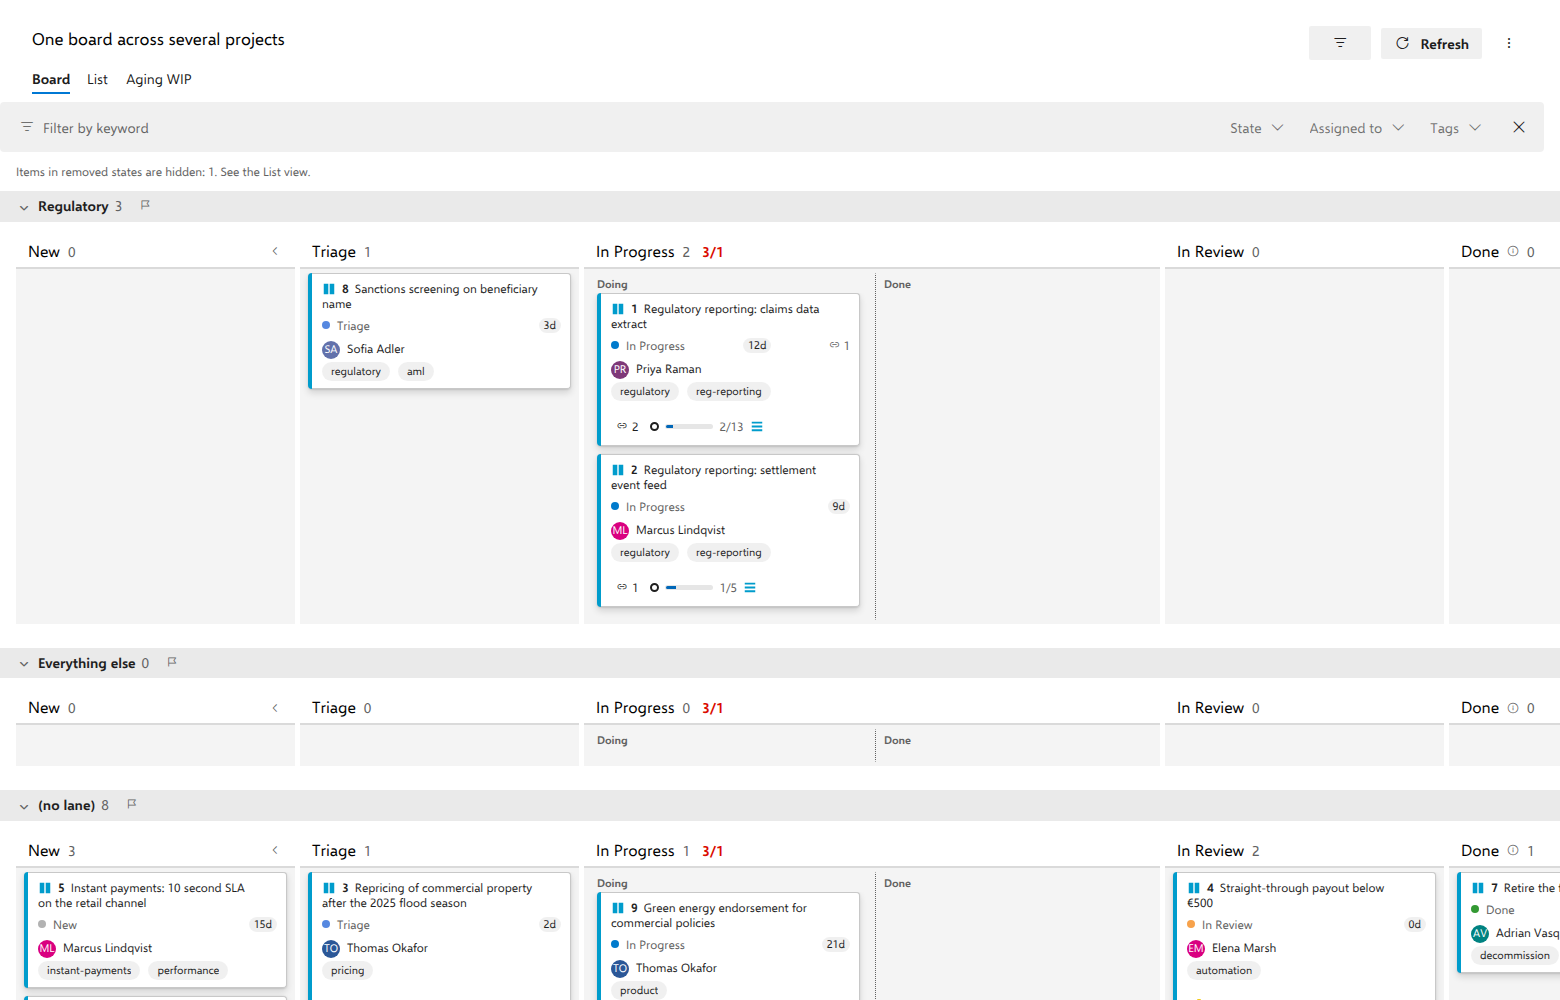Open the Tags filter dropdown
The width and height of the screenshot is (1560, 1000).
tap(1455, 128)
